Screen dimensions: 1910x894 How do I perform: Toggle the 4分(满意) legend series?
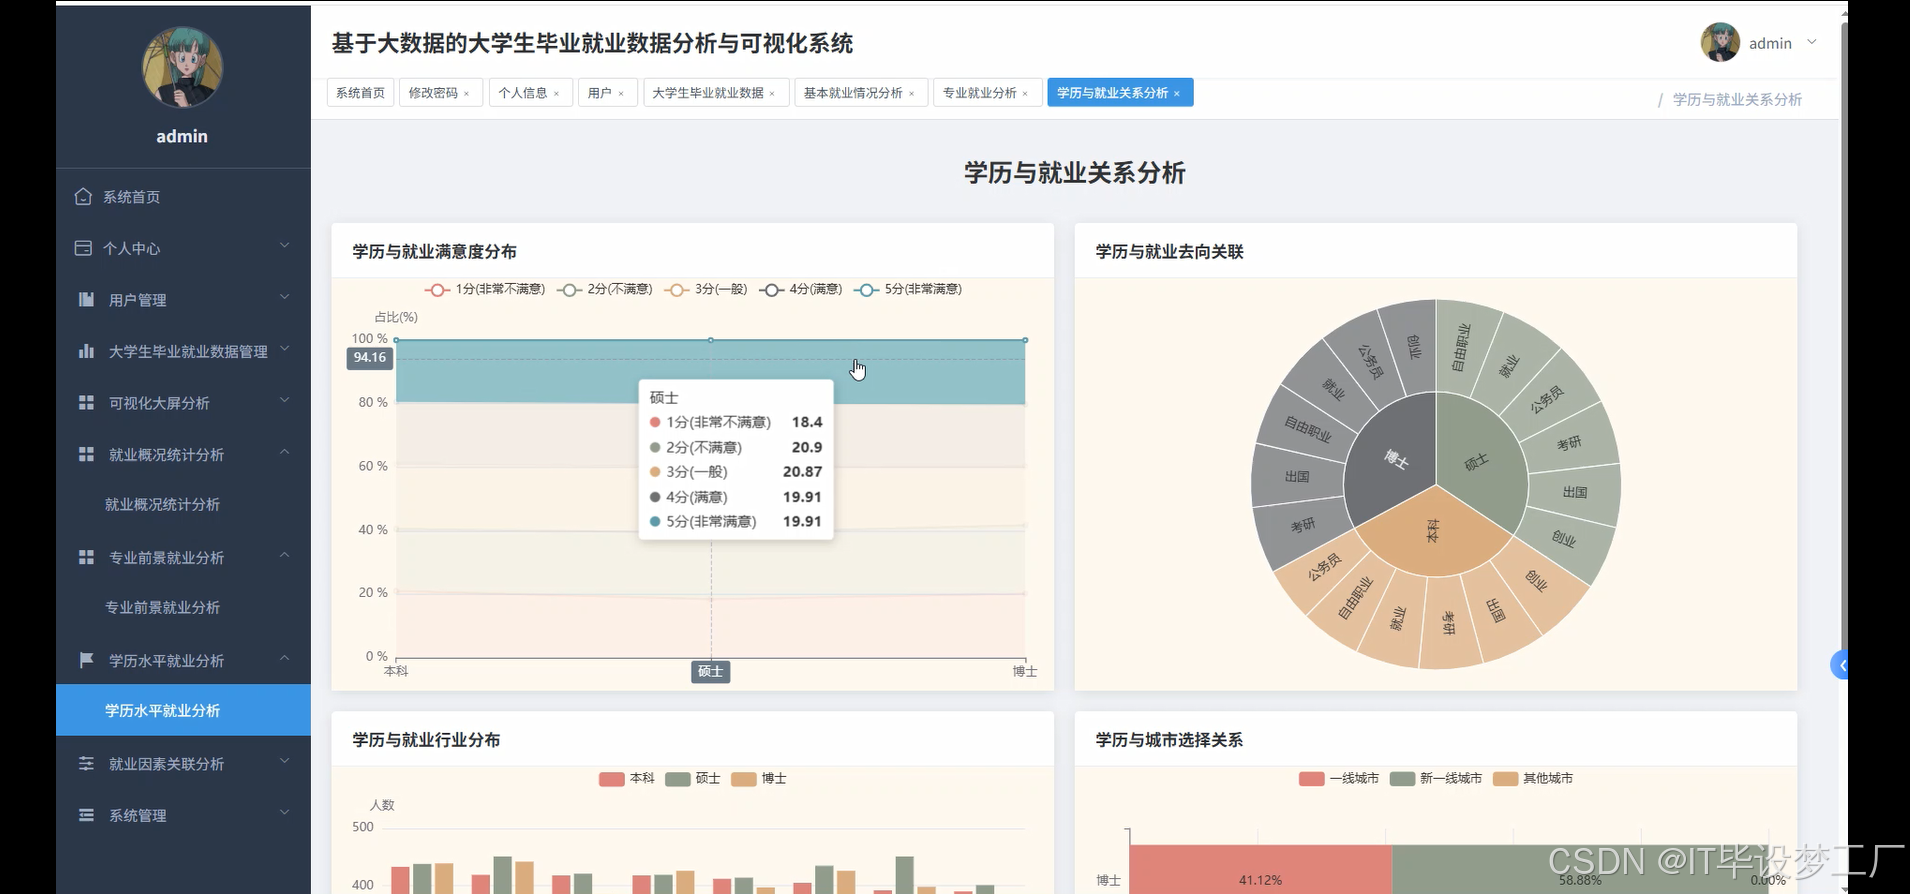[x=801, y=289]
